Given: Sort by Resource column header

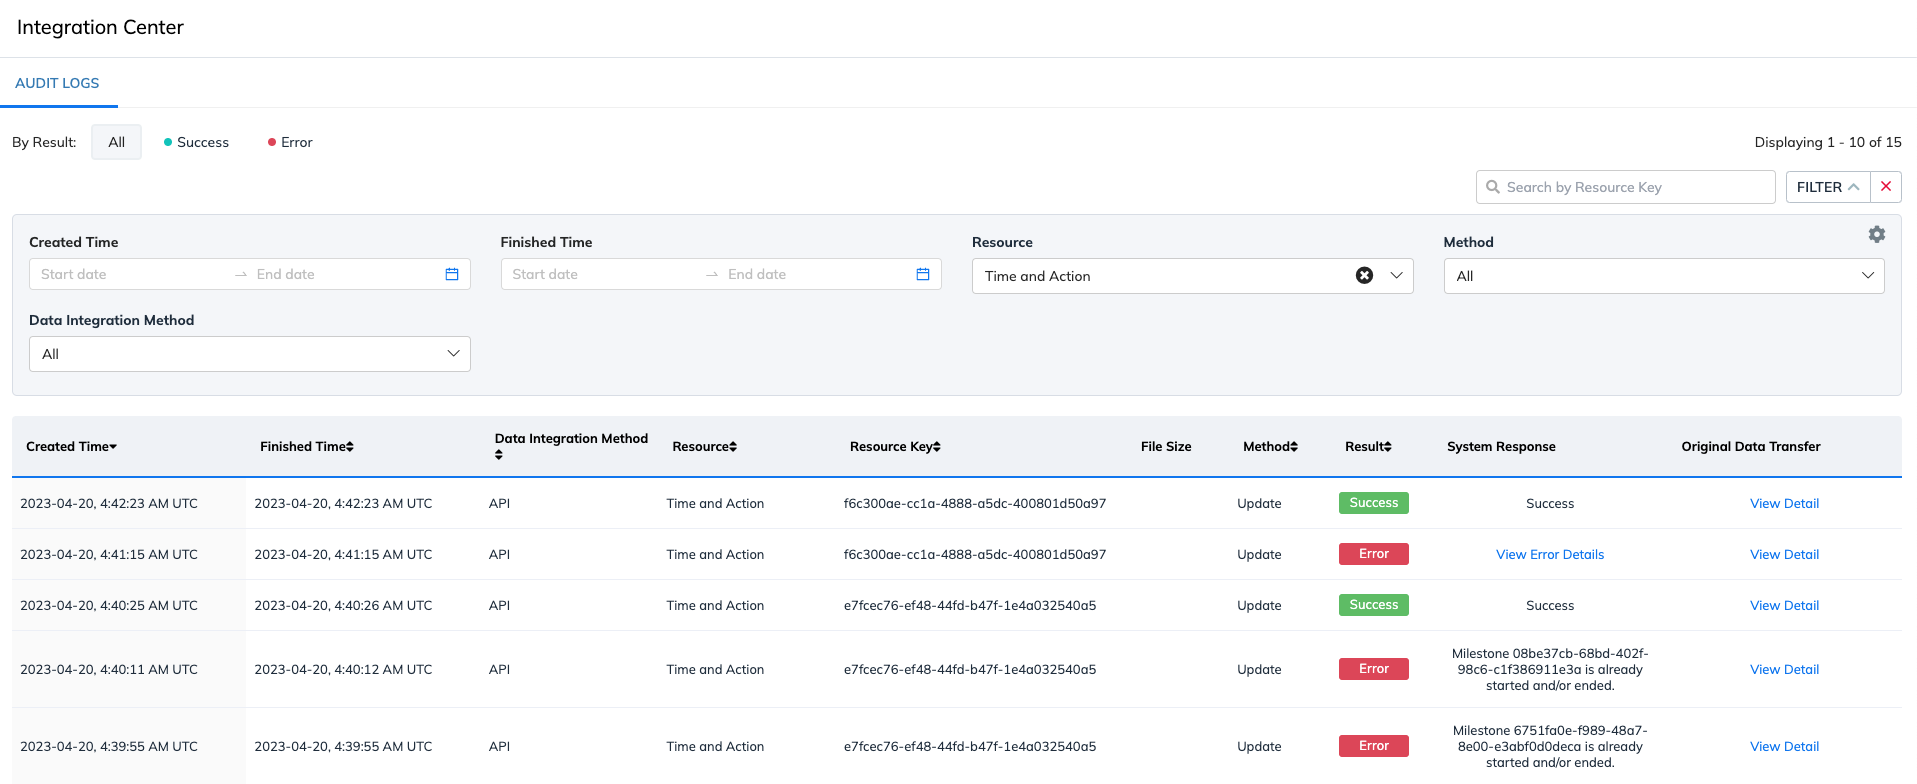Looking at the screenshot, I should [x=705, y=447].
